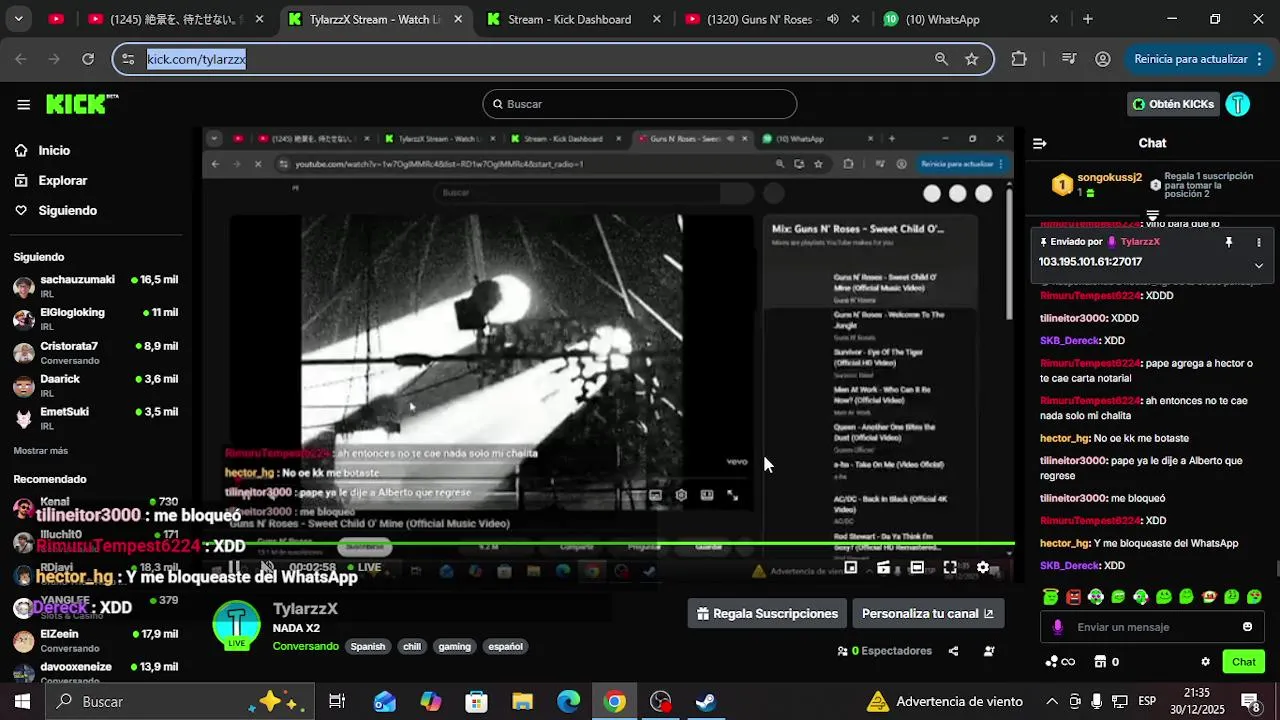Show hidden system tray icons
1280x720 pixels.
(x=1052, y=702)
